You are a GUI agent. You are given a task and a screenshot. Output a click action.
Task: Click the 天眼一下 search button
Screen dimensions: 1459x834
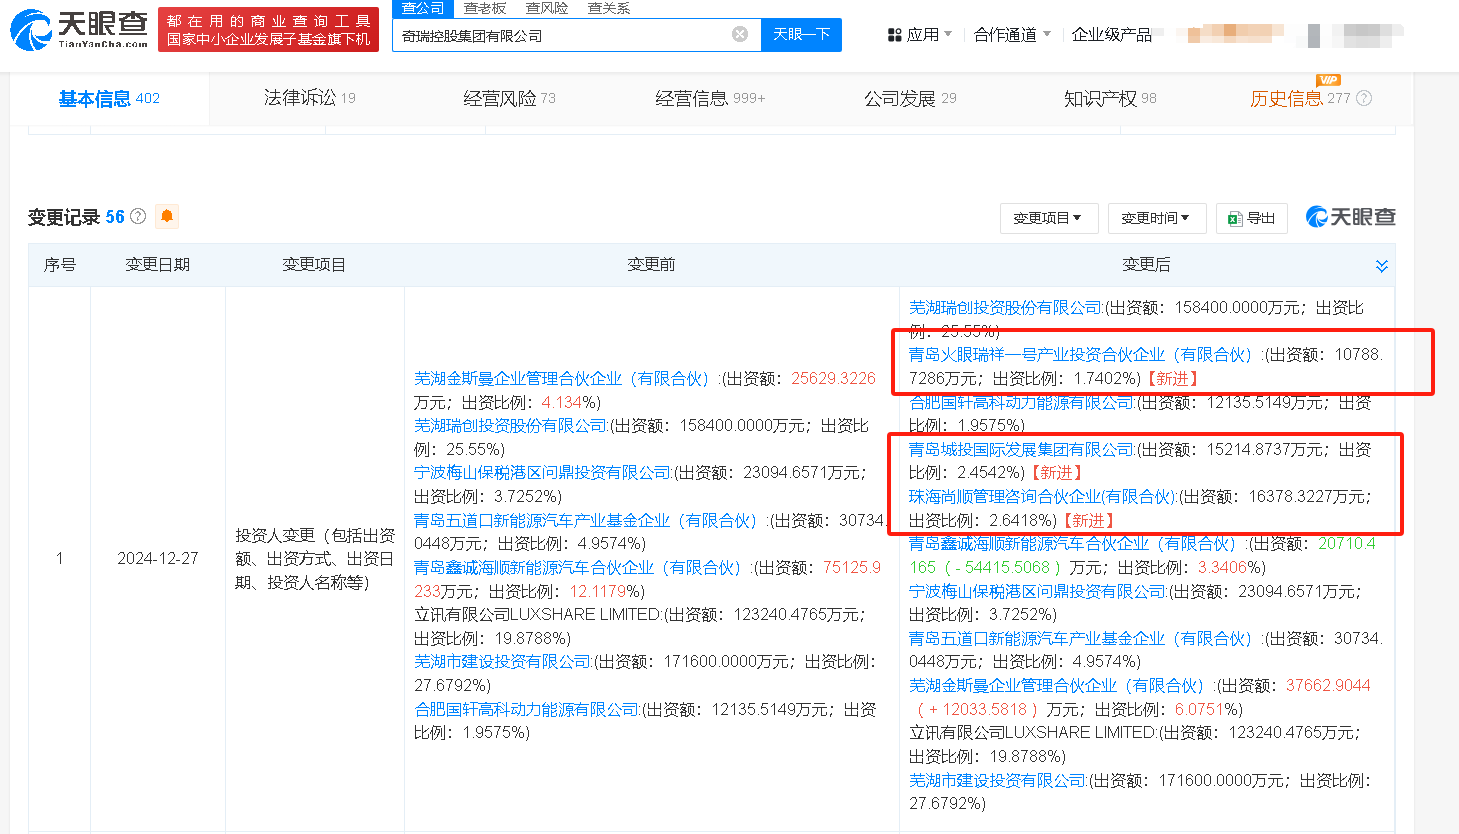tap(801, 35)
